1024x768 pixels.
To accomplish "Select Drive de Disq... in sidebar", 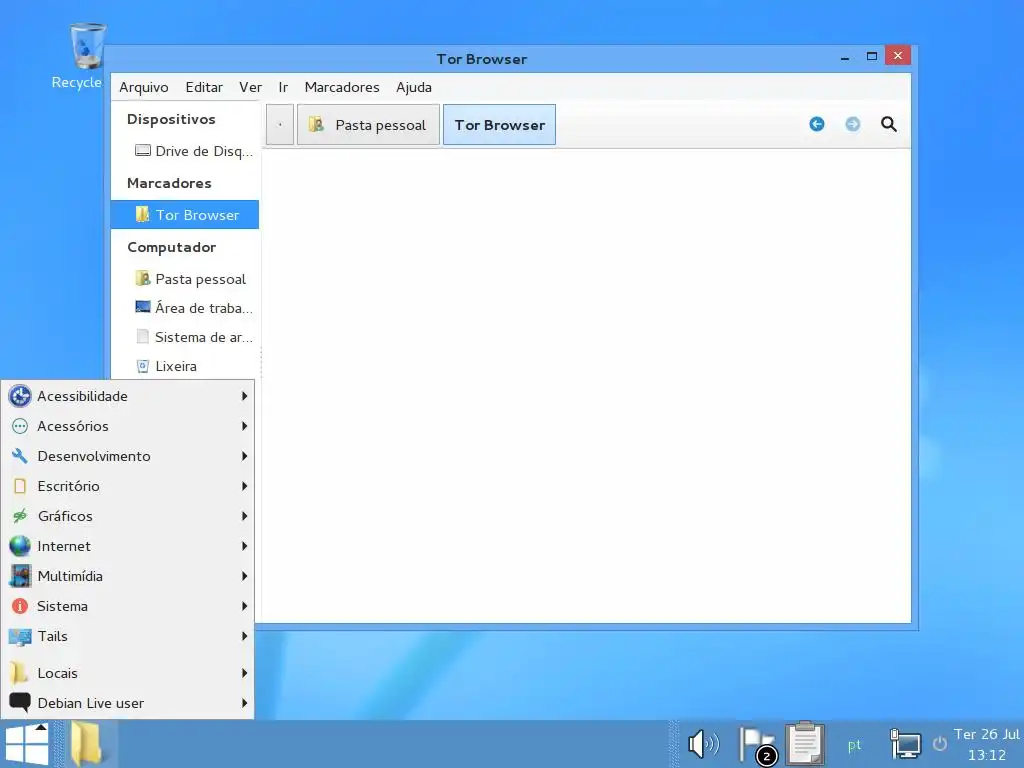I will pos(185,151).
